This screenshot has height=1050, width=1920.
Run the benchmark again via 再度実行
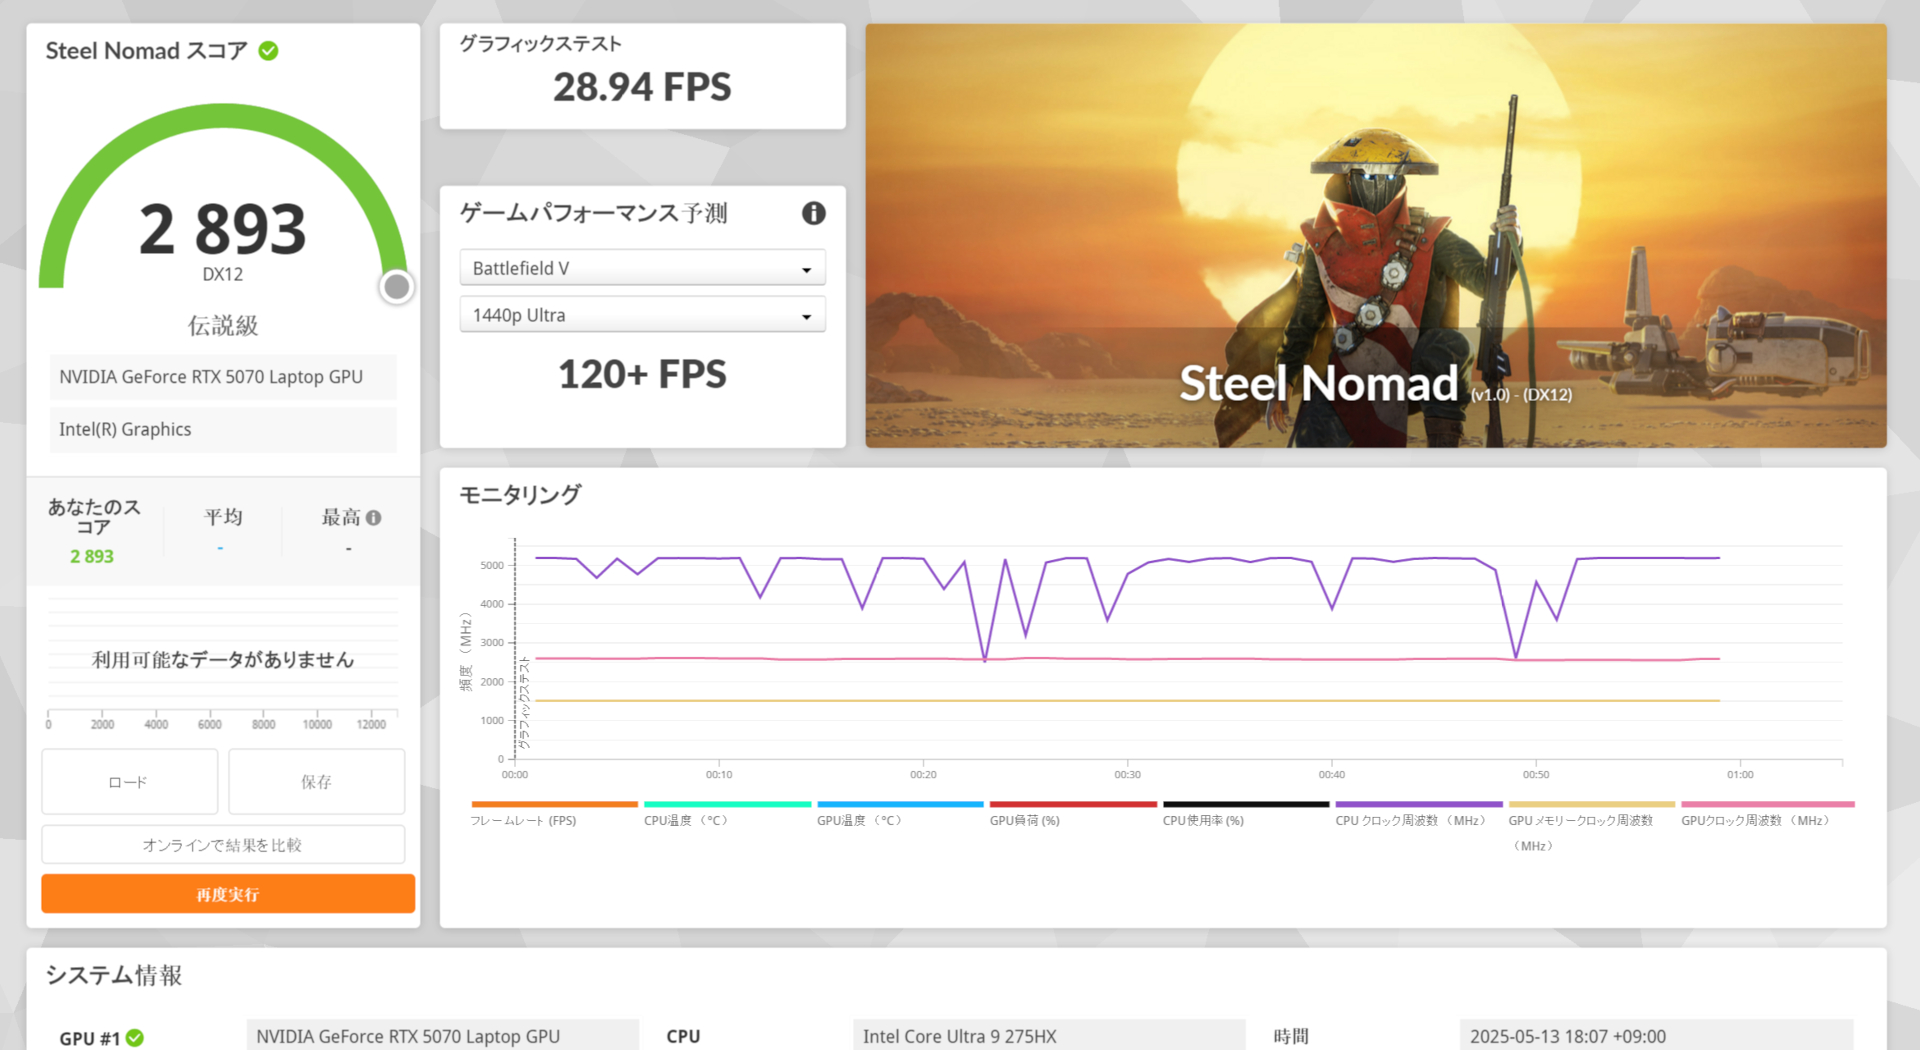(x=227, y=893)
